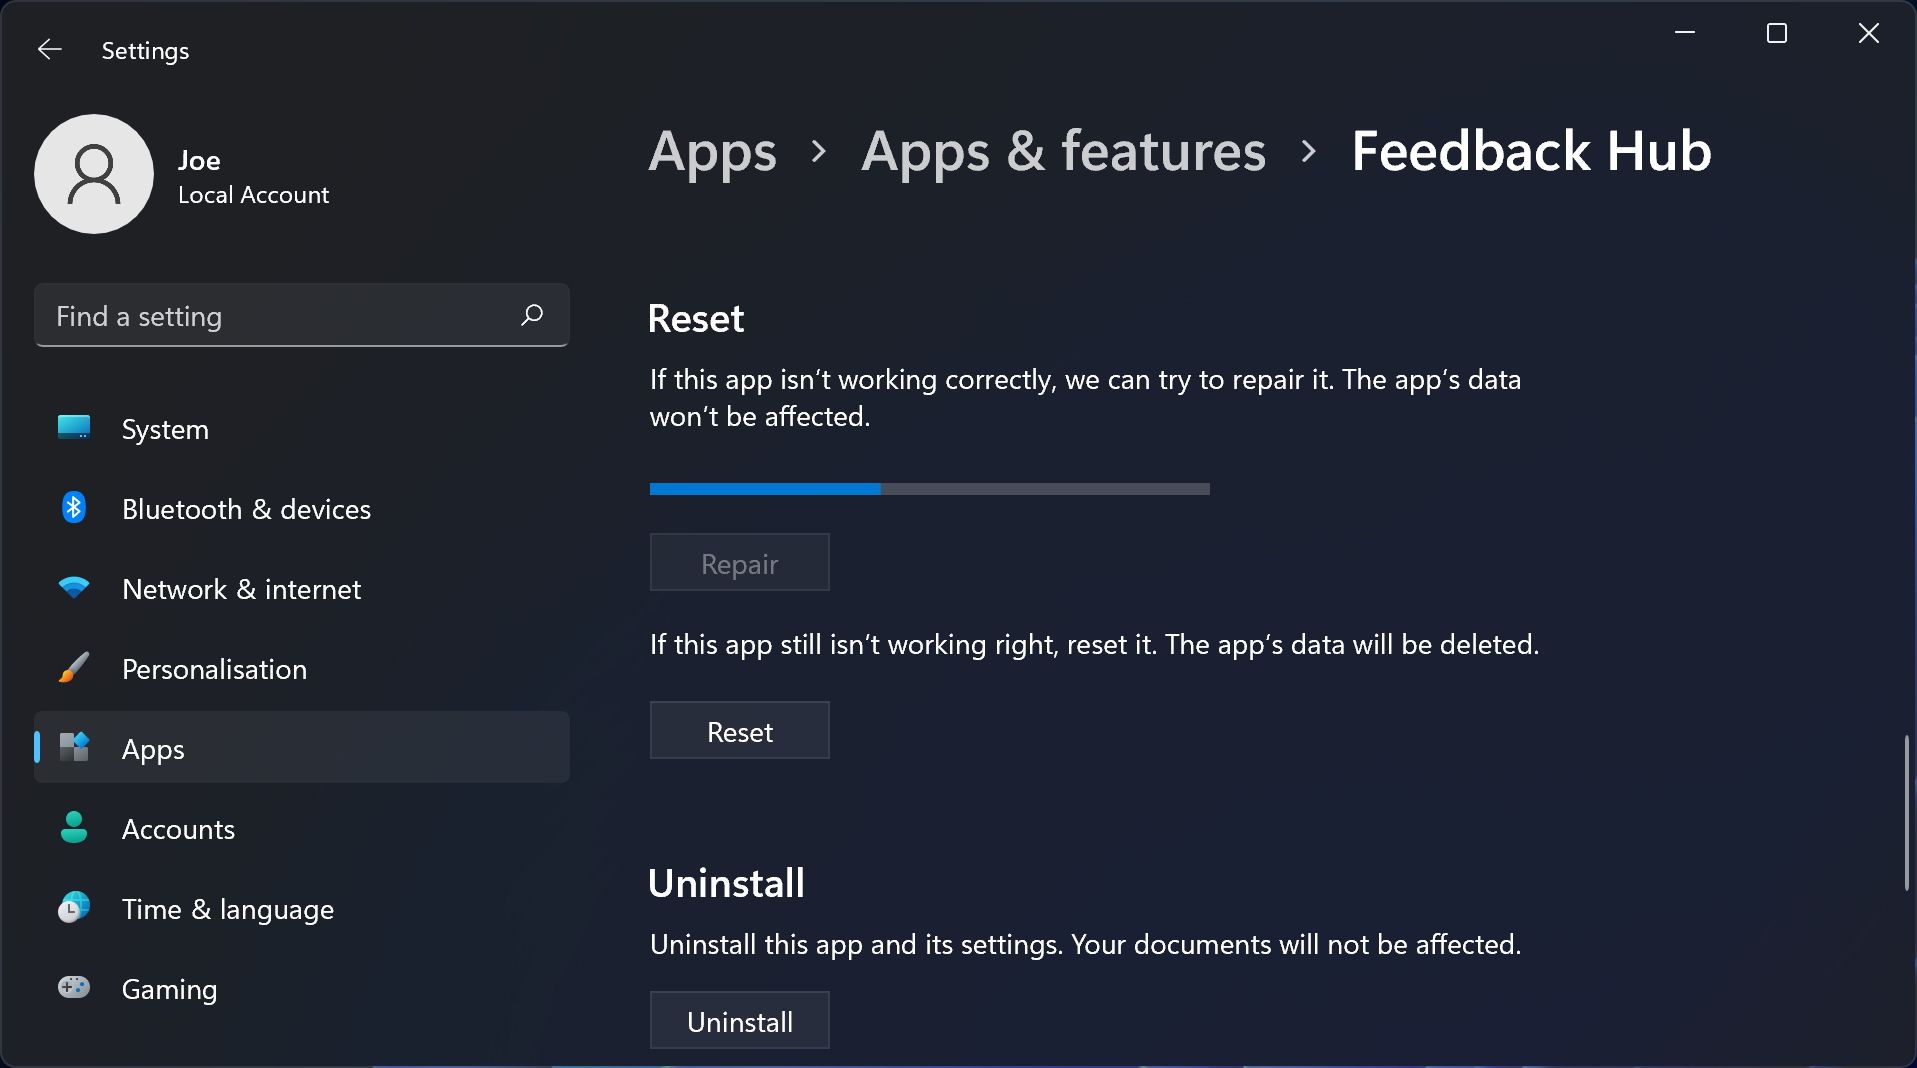Go back using the arrow icon
The height and width of the screenshot is (1068, 1917).
[x=49, y=49]
